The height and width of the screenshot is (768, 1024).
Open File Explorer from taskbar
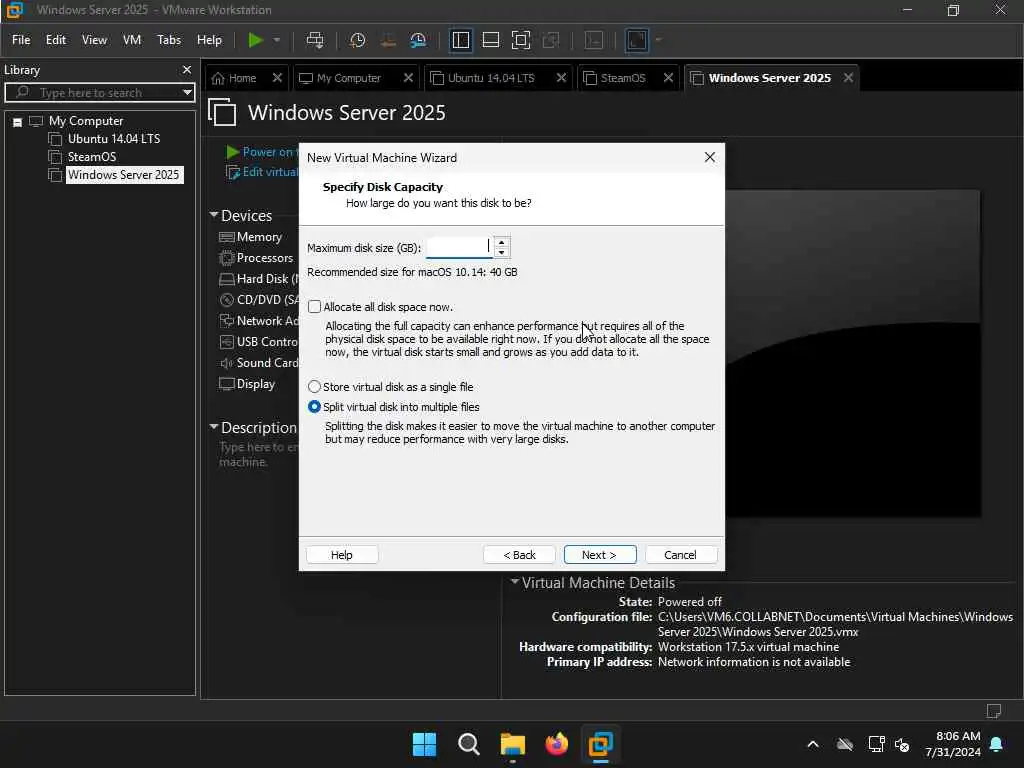(513, 743)
